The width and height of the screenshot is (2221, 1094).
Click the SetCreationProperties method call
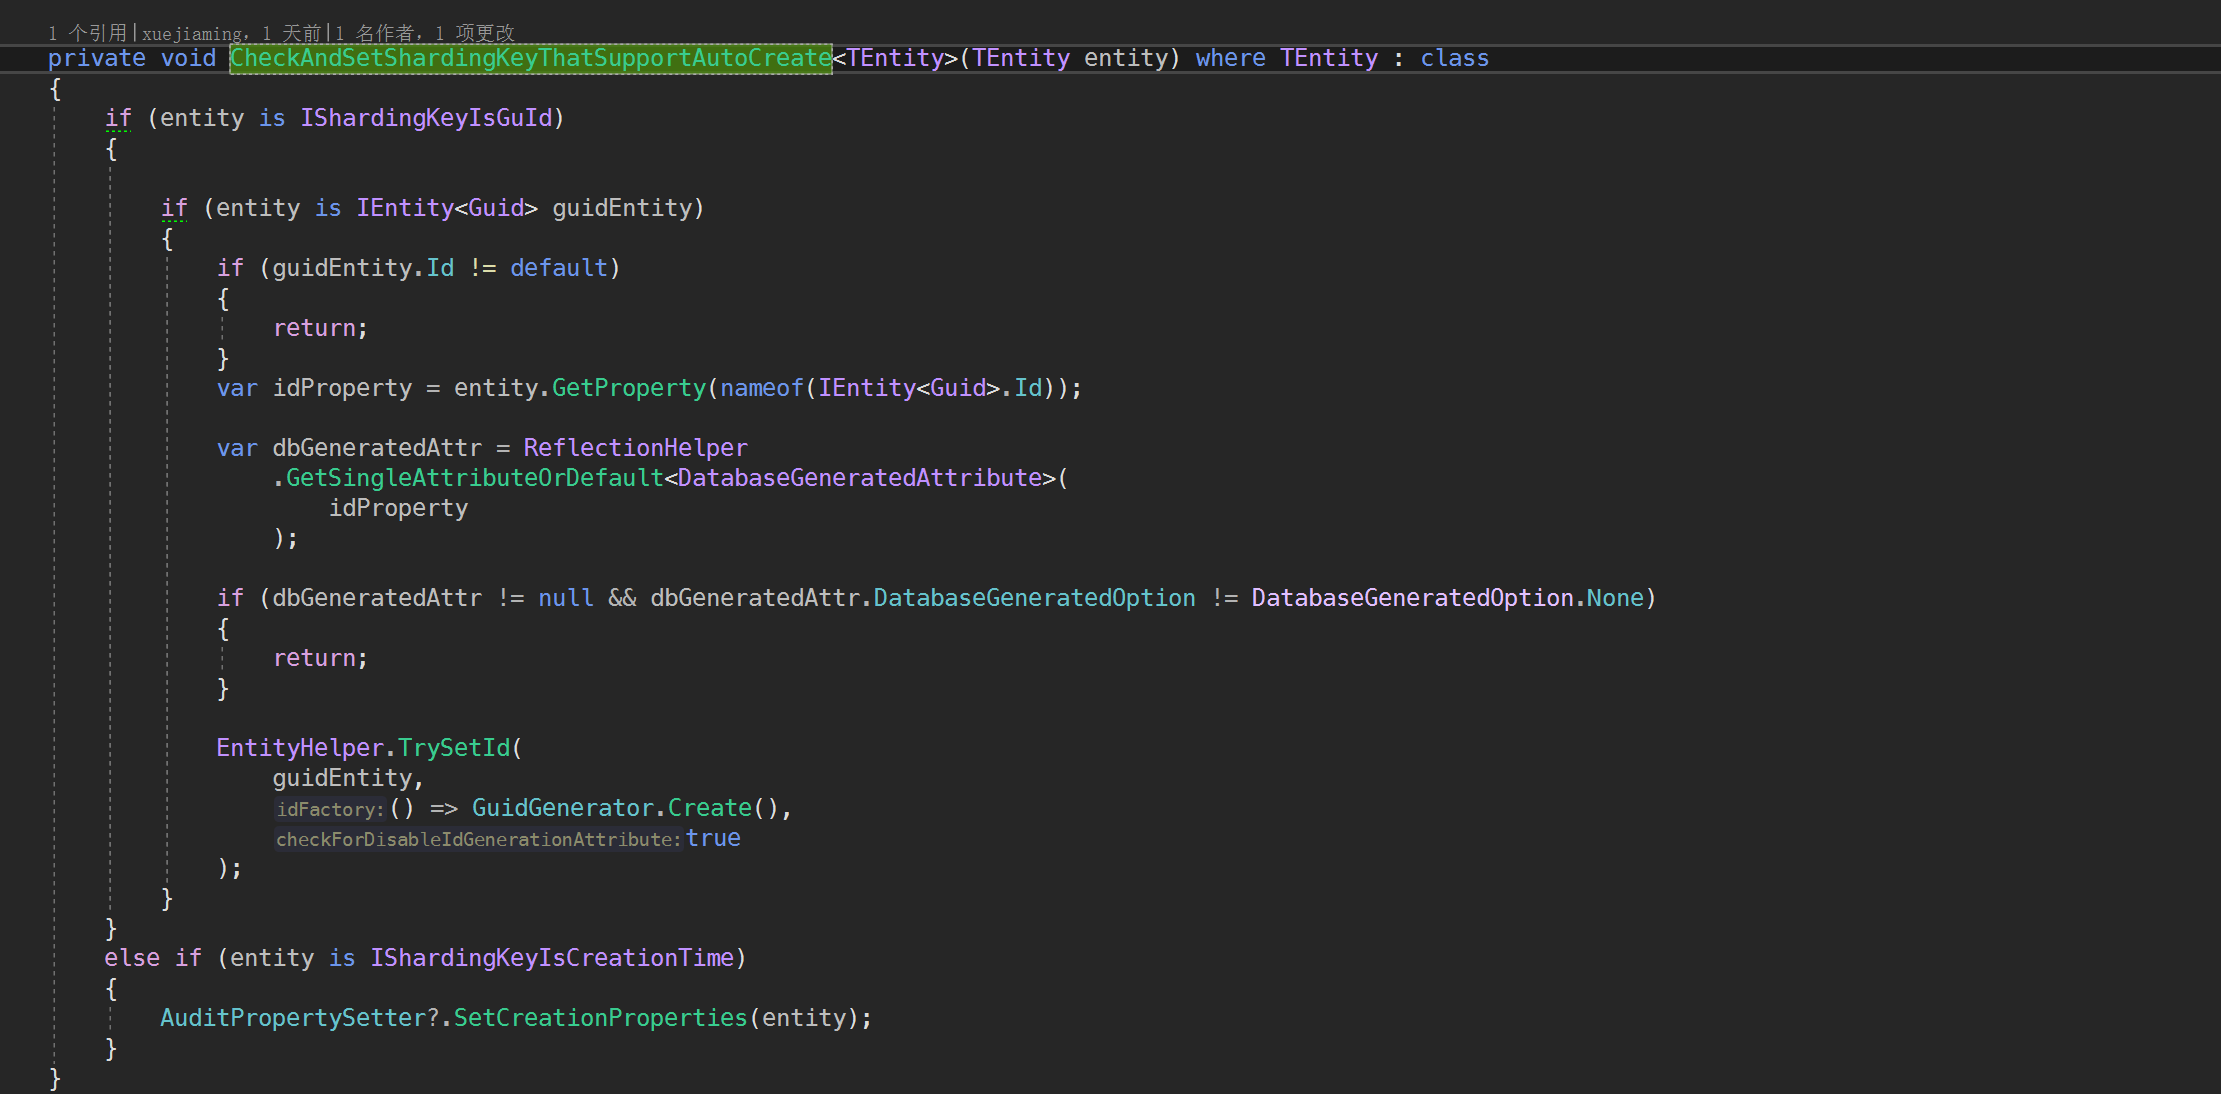coord(600,1018)
